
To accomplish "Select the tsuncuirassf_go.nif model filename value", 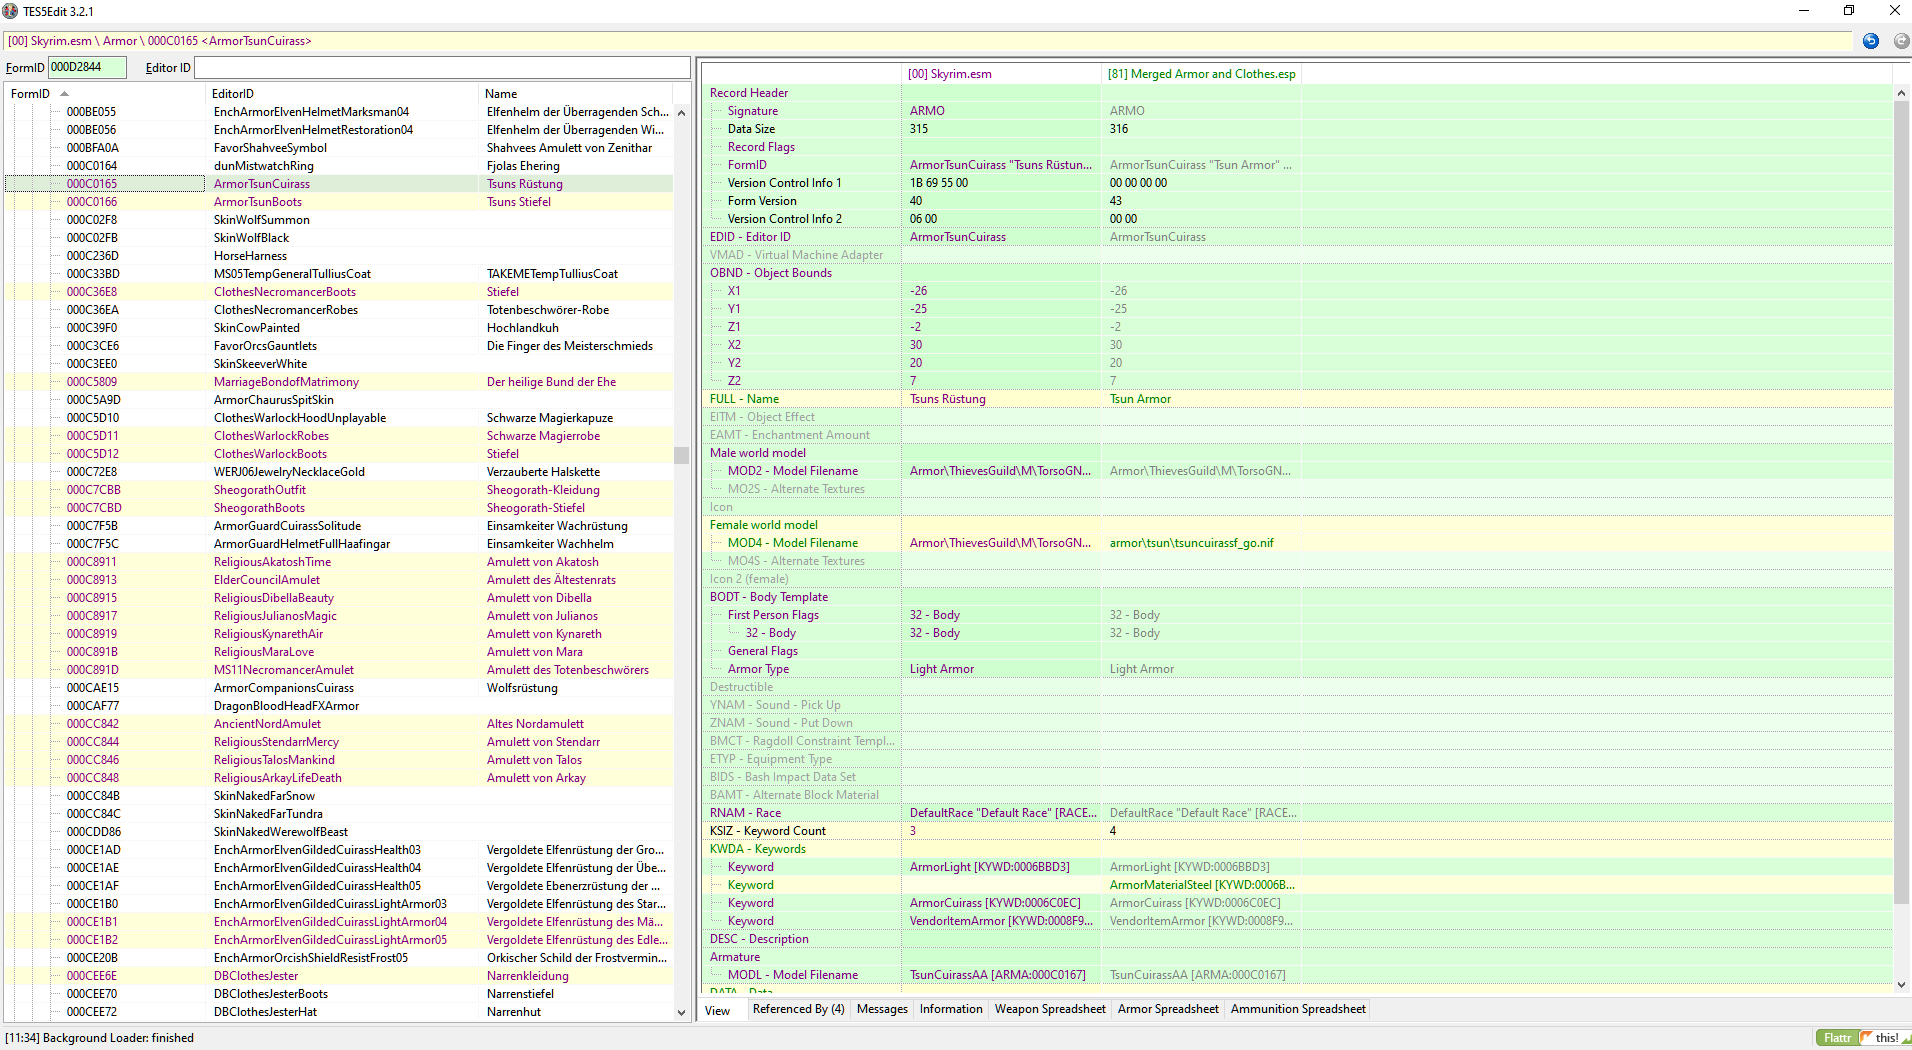I will pyautogui.click(x=1191, y=543).
